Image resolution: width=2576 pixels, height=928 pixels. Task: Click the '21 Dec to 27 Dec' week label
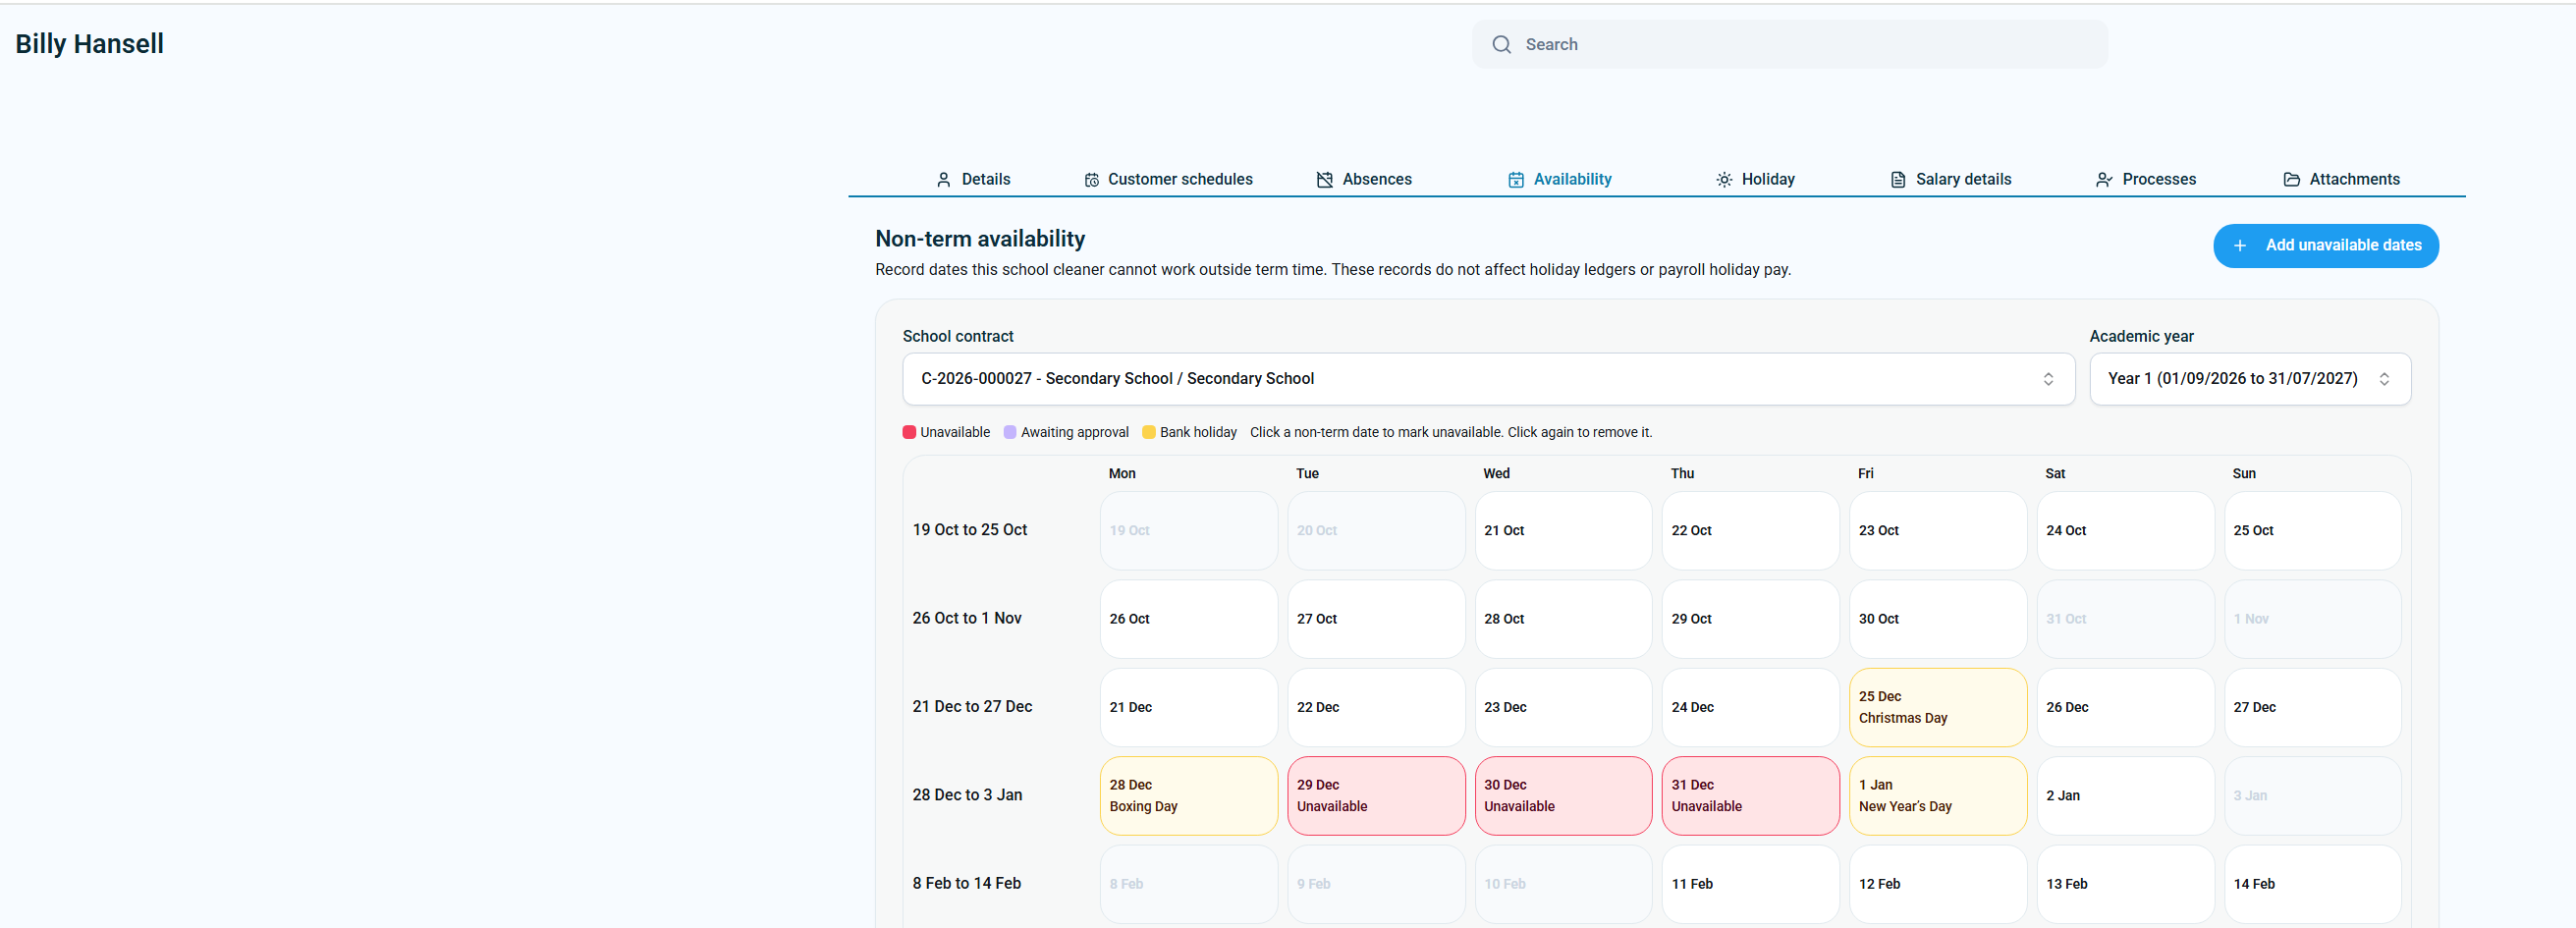[x=972, y=707]
